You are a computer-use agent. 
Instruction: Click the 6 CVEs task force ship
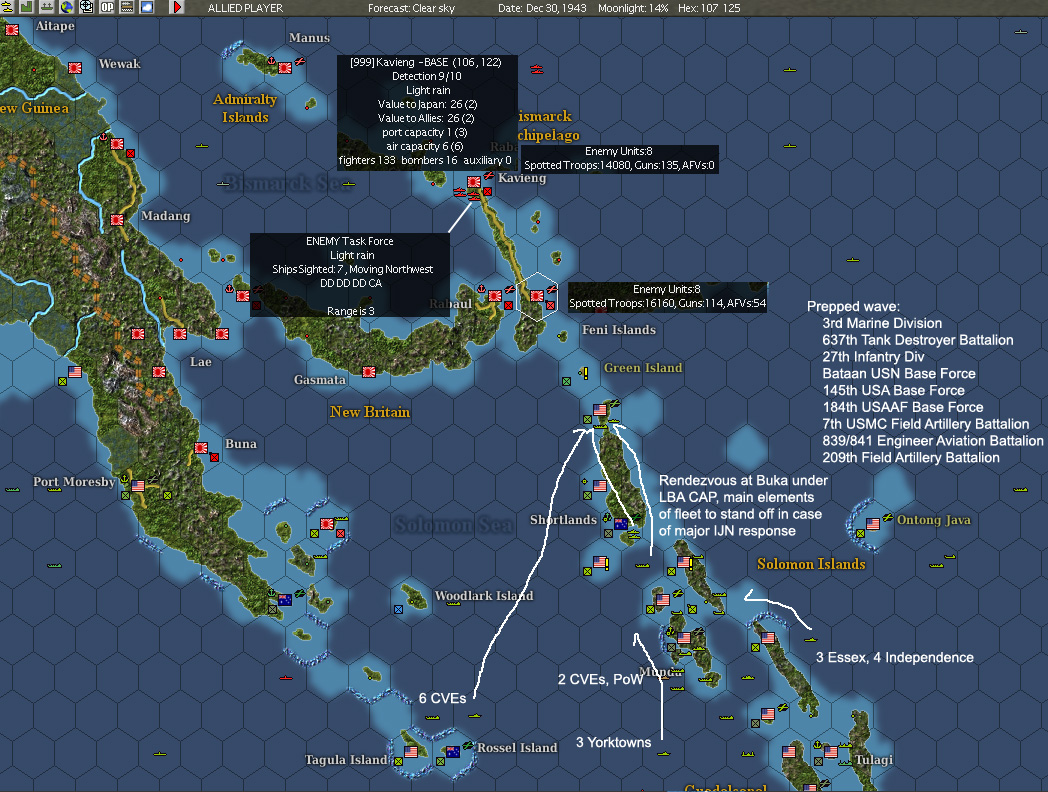point(475,716)
